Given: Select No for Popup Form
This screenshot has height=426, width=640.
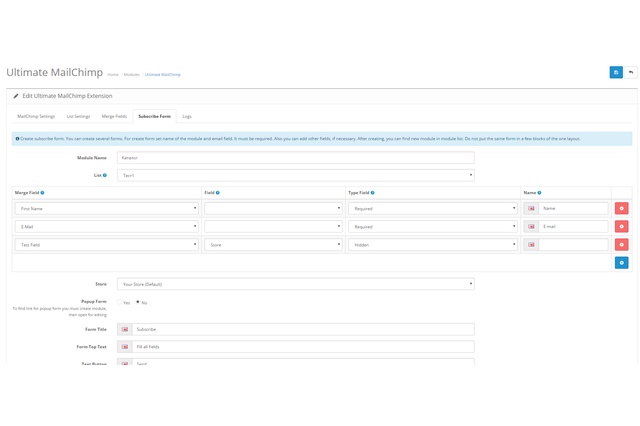Looking at the screenshot, I should click(x=138, y=302).
